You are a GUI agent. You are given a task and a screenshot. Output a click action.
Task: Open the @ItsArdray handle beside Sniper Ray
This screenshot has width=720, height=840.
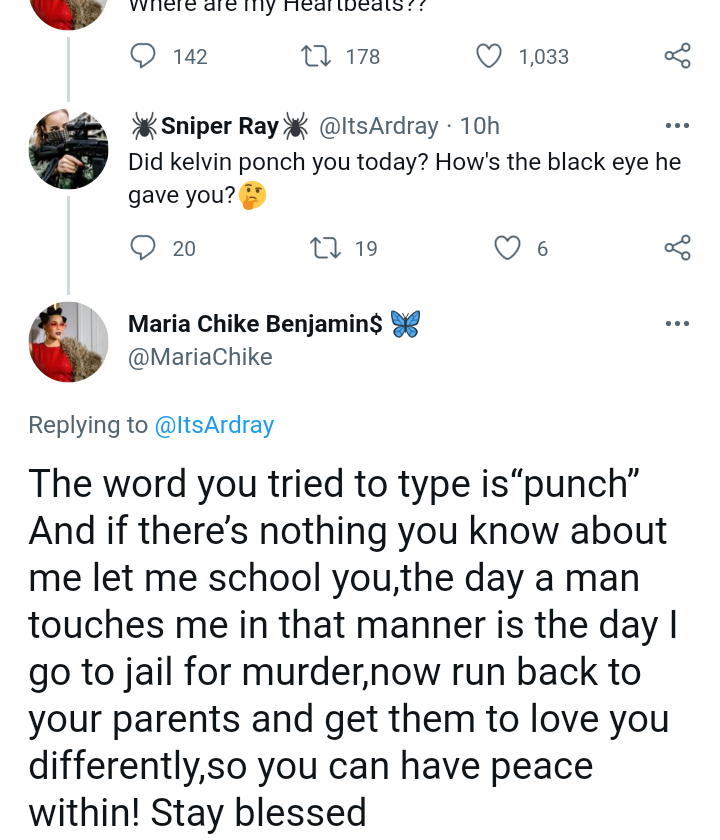(x=378, y=126)
